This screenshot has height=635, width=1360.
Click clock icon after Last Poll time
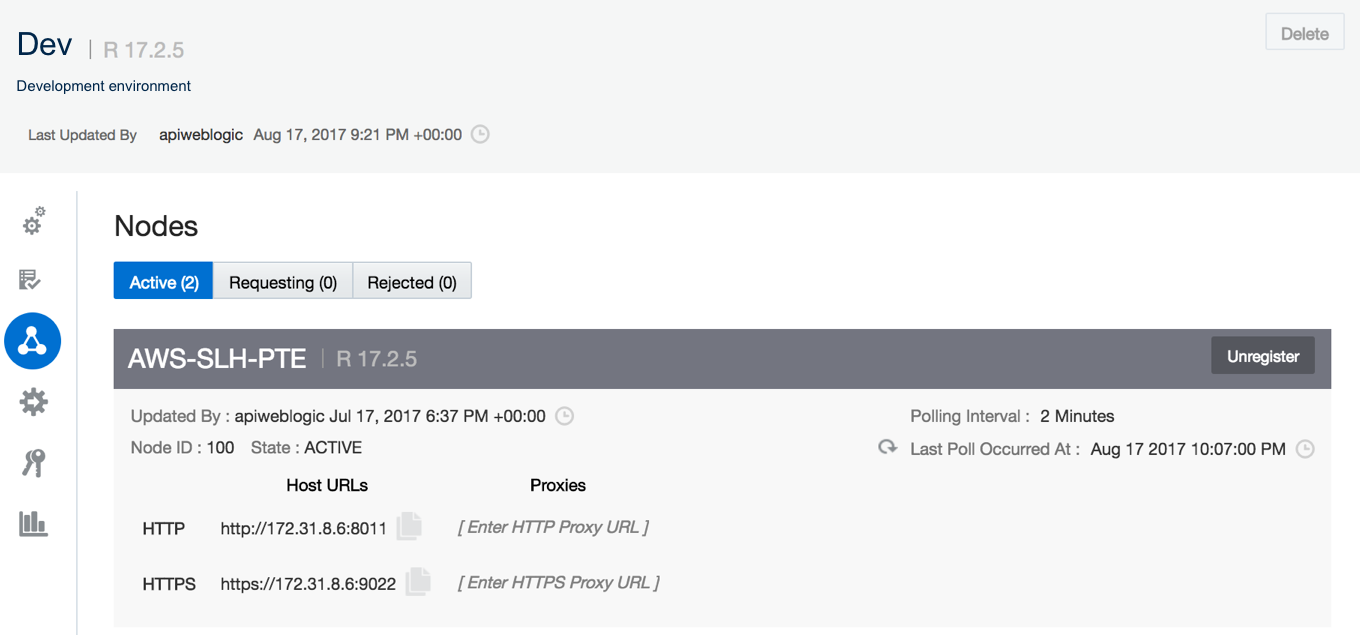pyautogui.click(x=1305, y=449)
